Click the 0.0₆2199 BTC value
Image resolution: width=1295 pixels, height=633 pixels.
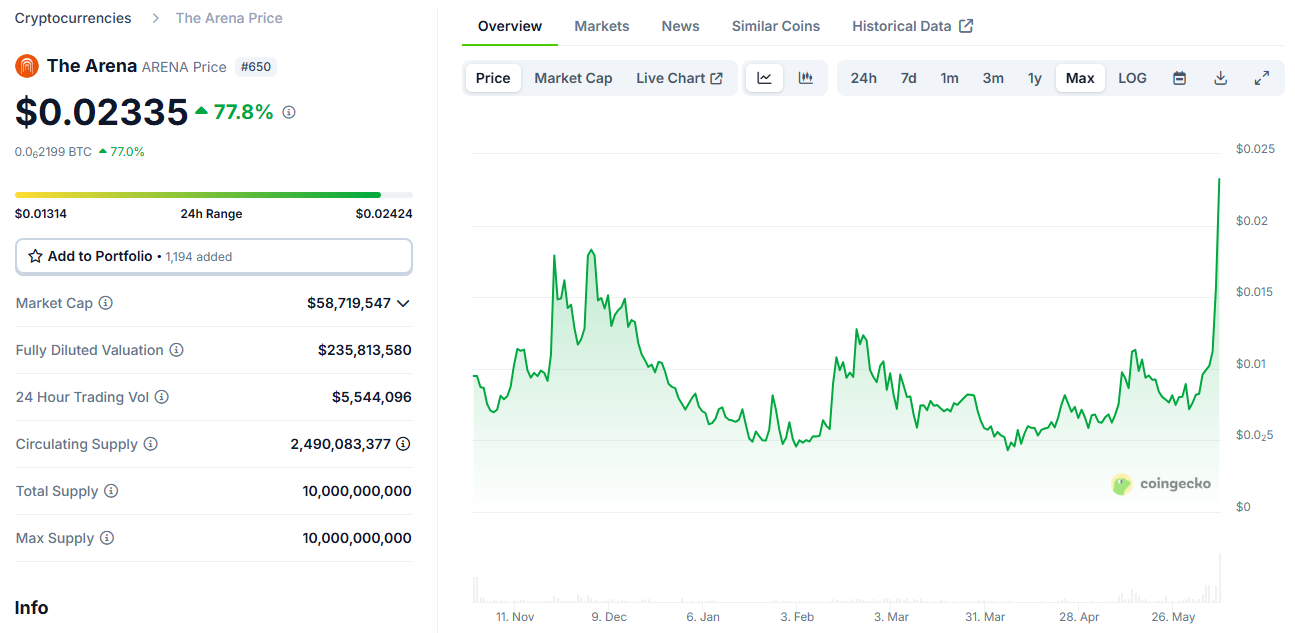click(53, 152)
